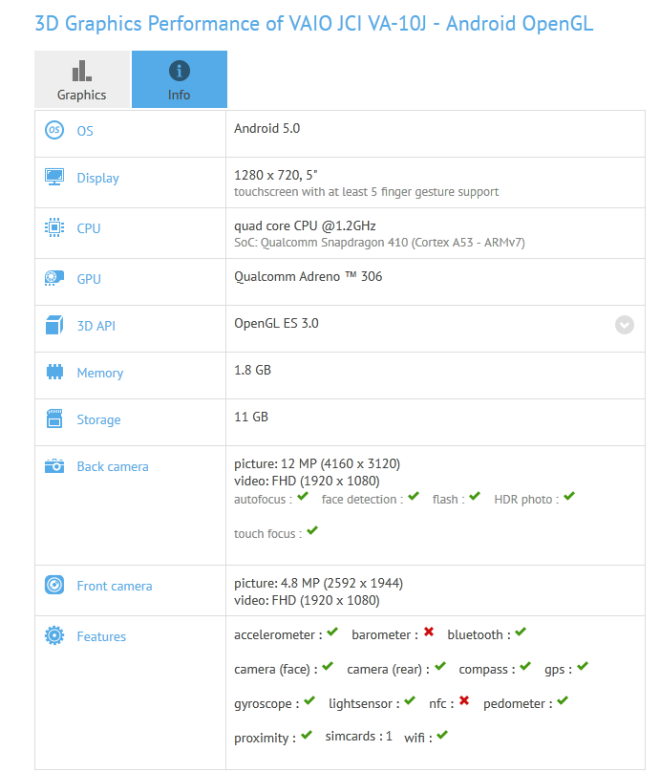
Task: Click the flash check mark
Action: coord(474,496)
